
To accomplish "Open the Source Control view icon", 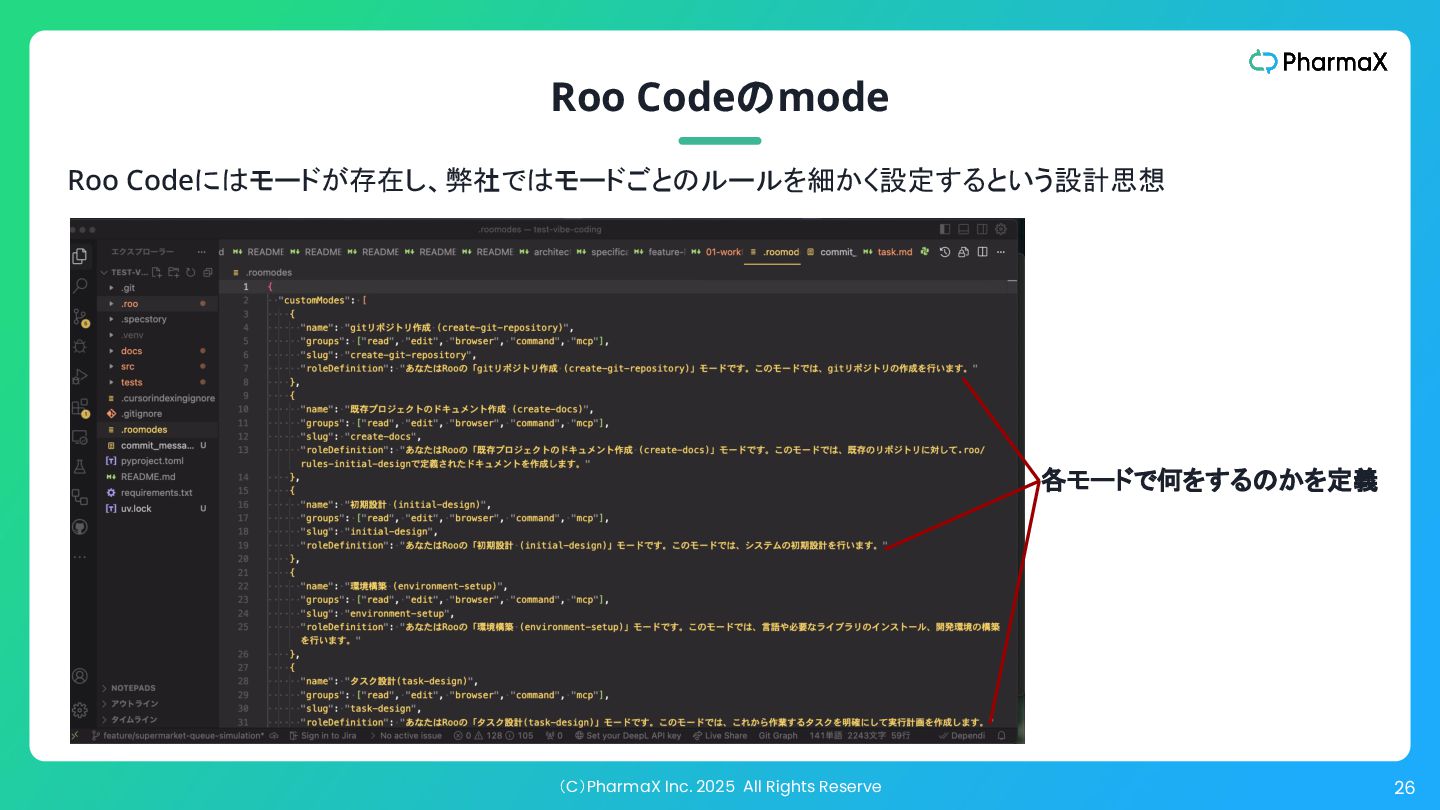I will coord(80,317).
